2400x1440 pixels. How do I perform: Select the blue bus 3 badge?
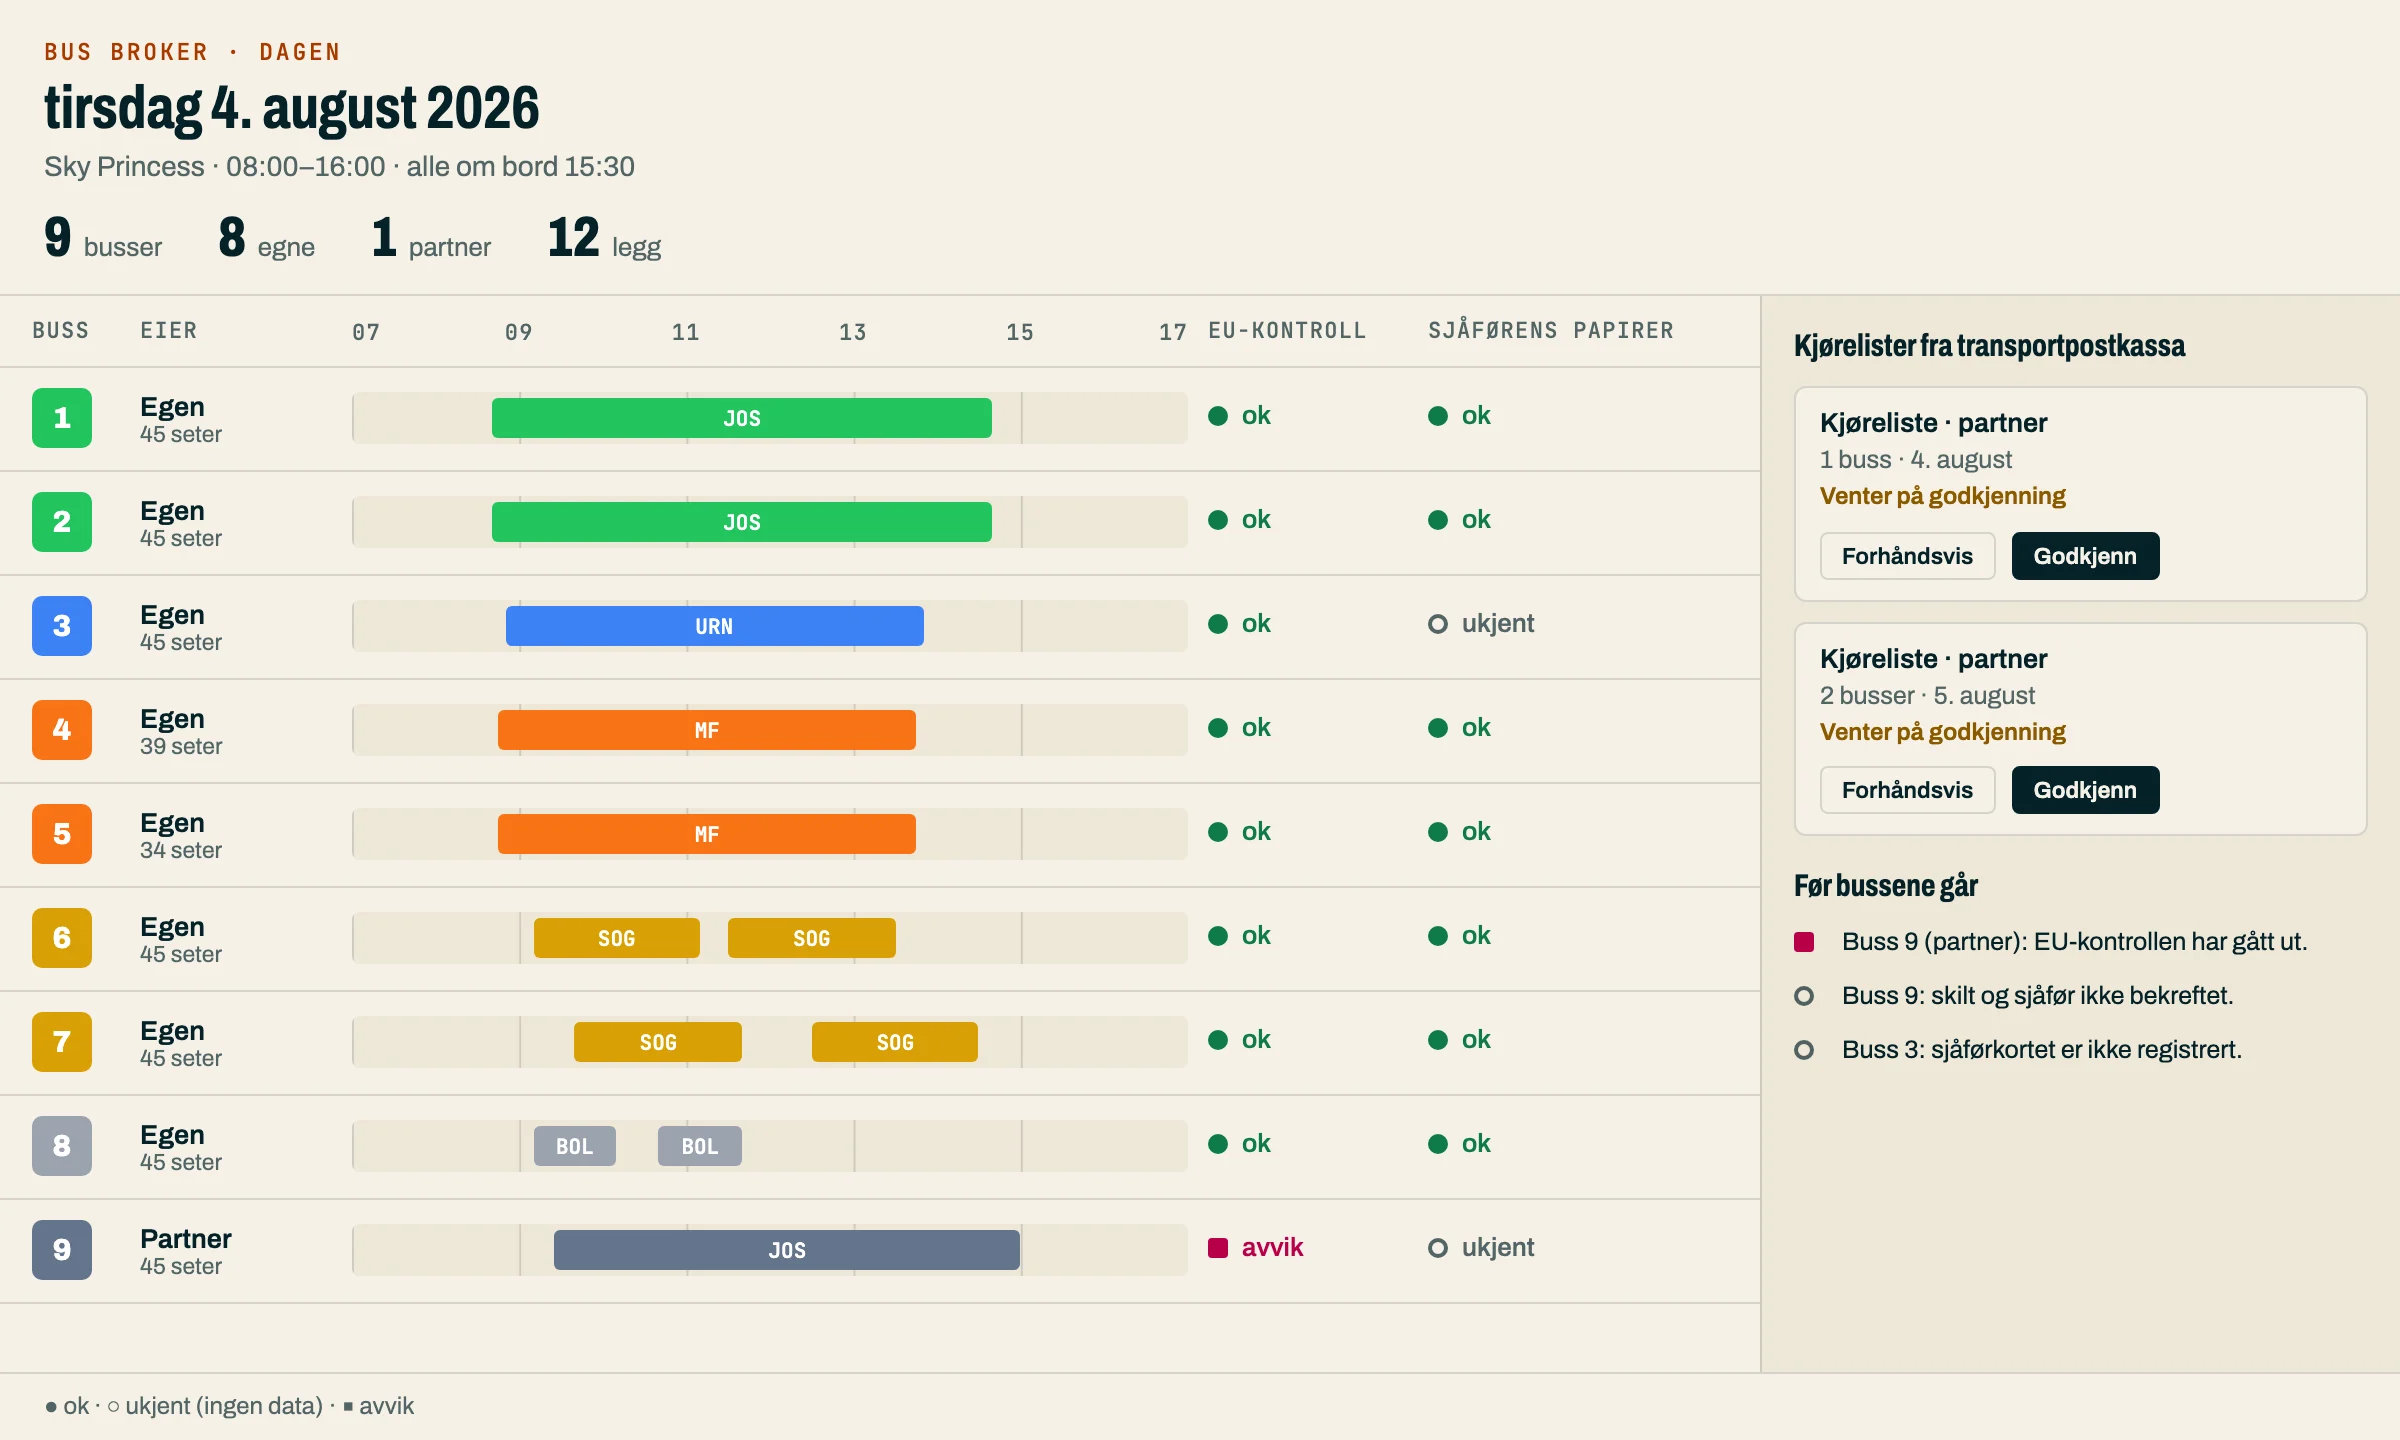(x=62, y=626)
